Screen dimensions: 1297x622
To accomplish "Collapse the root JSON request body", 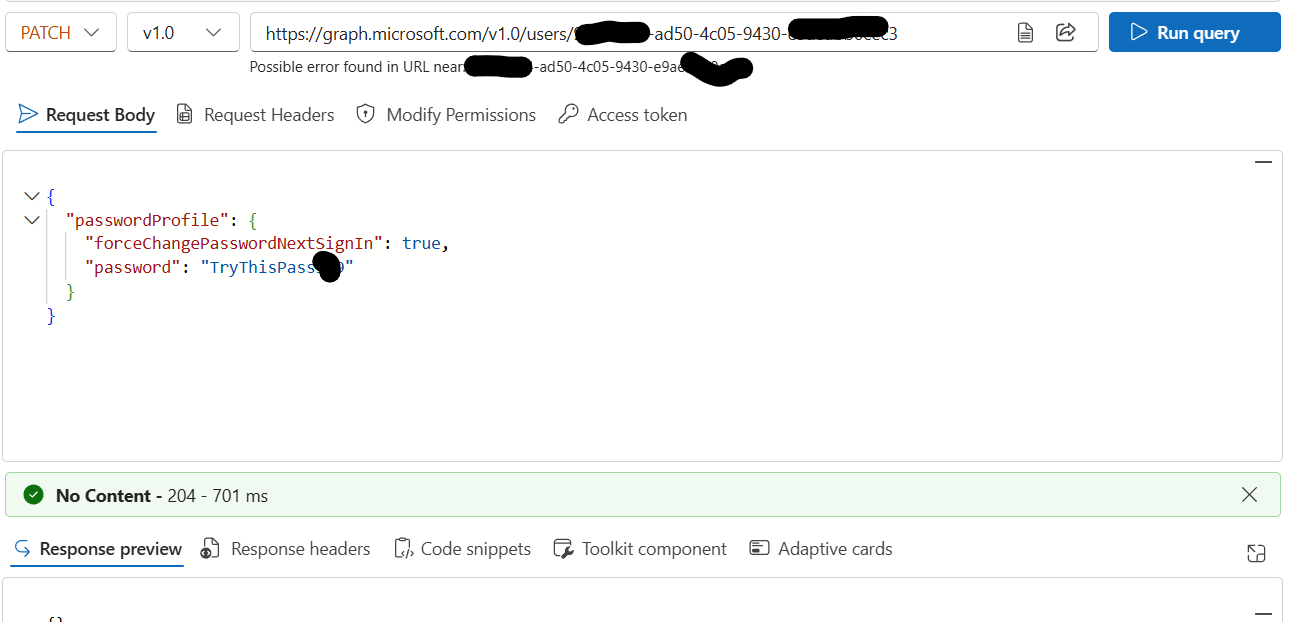I will tap(31, 195).
